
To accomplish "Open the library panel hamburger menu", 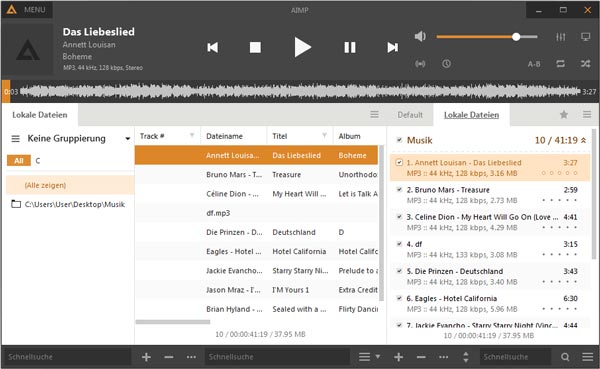I will point(374,114).
